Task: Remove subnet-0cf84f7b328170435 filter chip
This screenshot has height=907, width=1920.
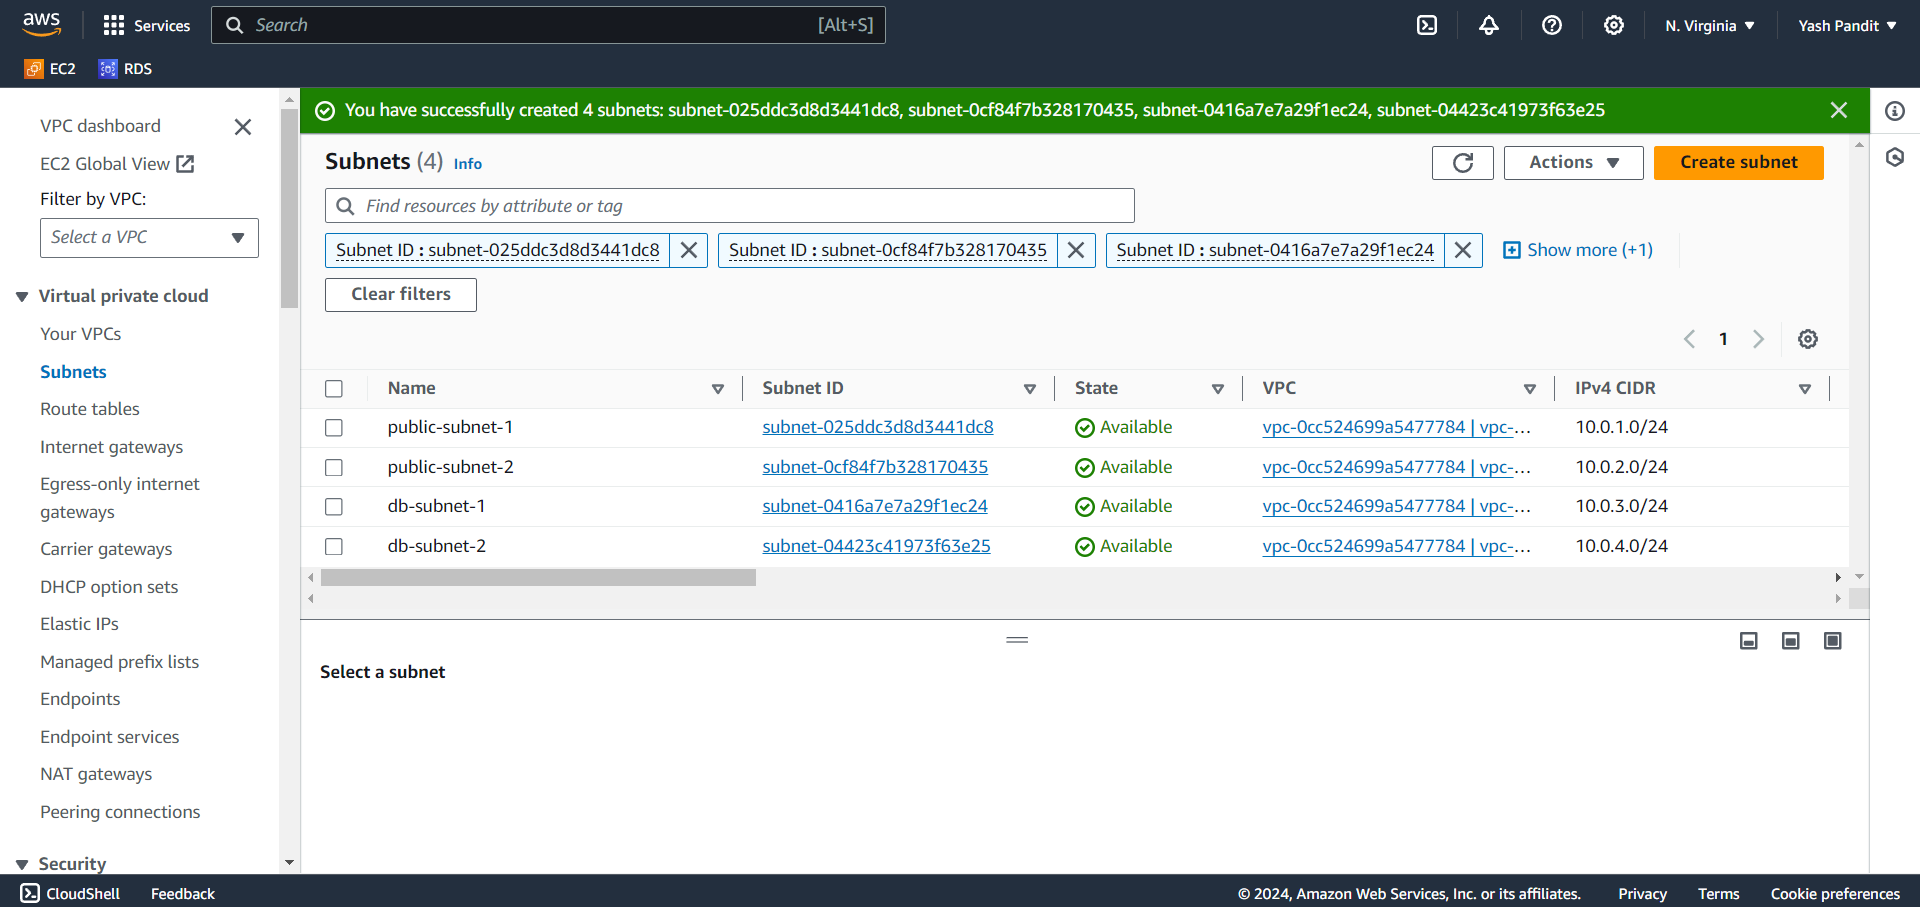Action: pyautogui.click(x=1076, y=250)
